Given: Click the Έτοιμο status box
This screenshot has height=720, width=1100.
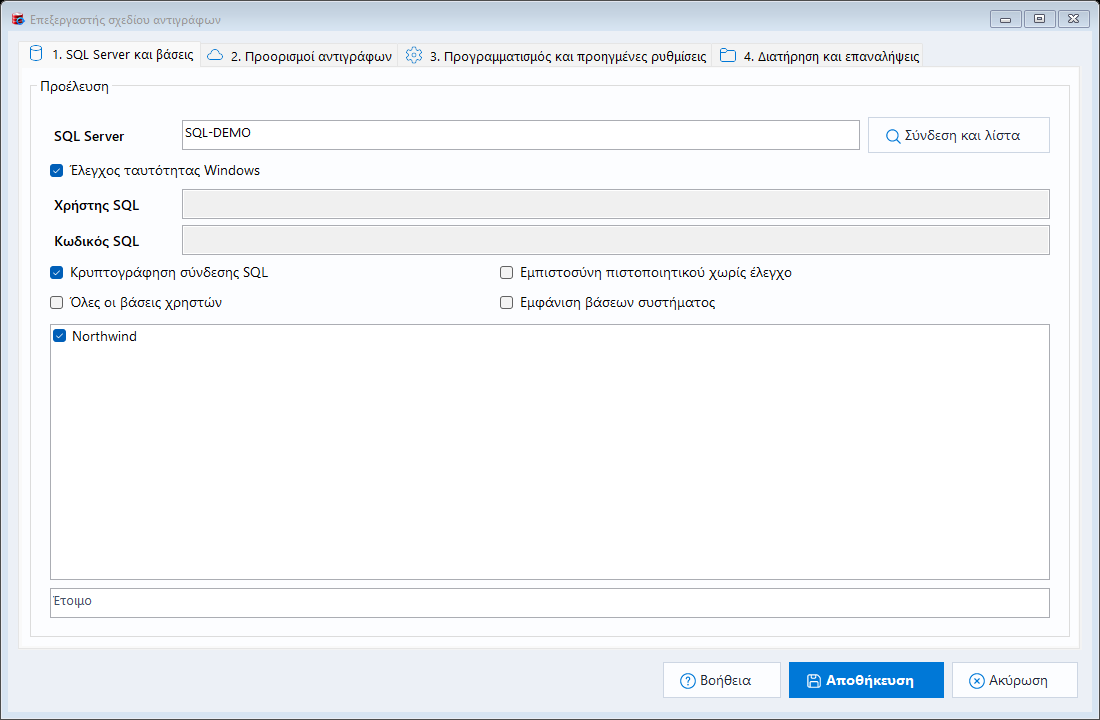Looking at the screenshot, I should pos(550,603).
